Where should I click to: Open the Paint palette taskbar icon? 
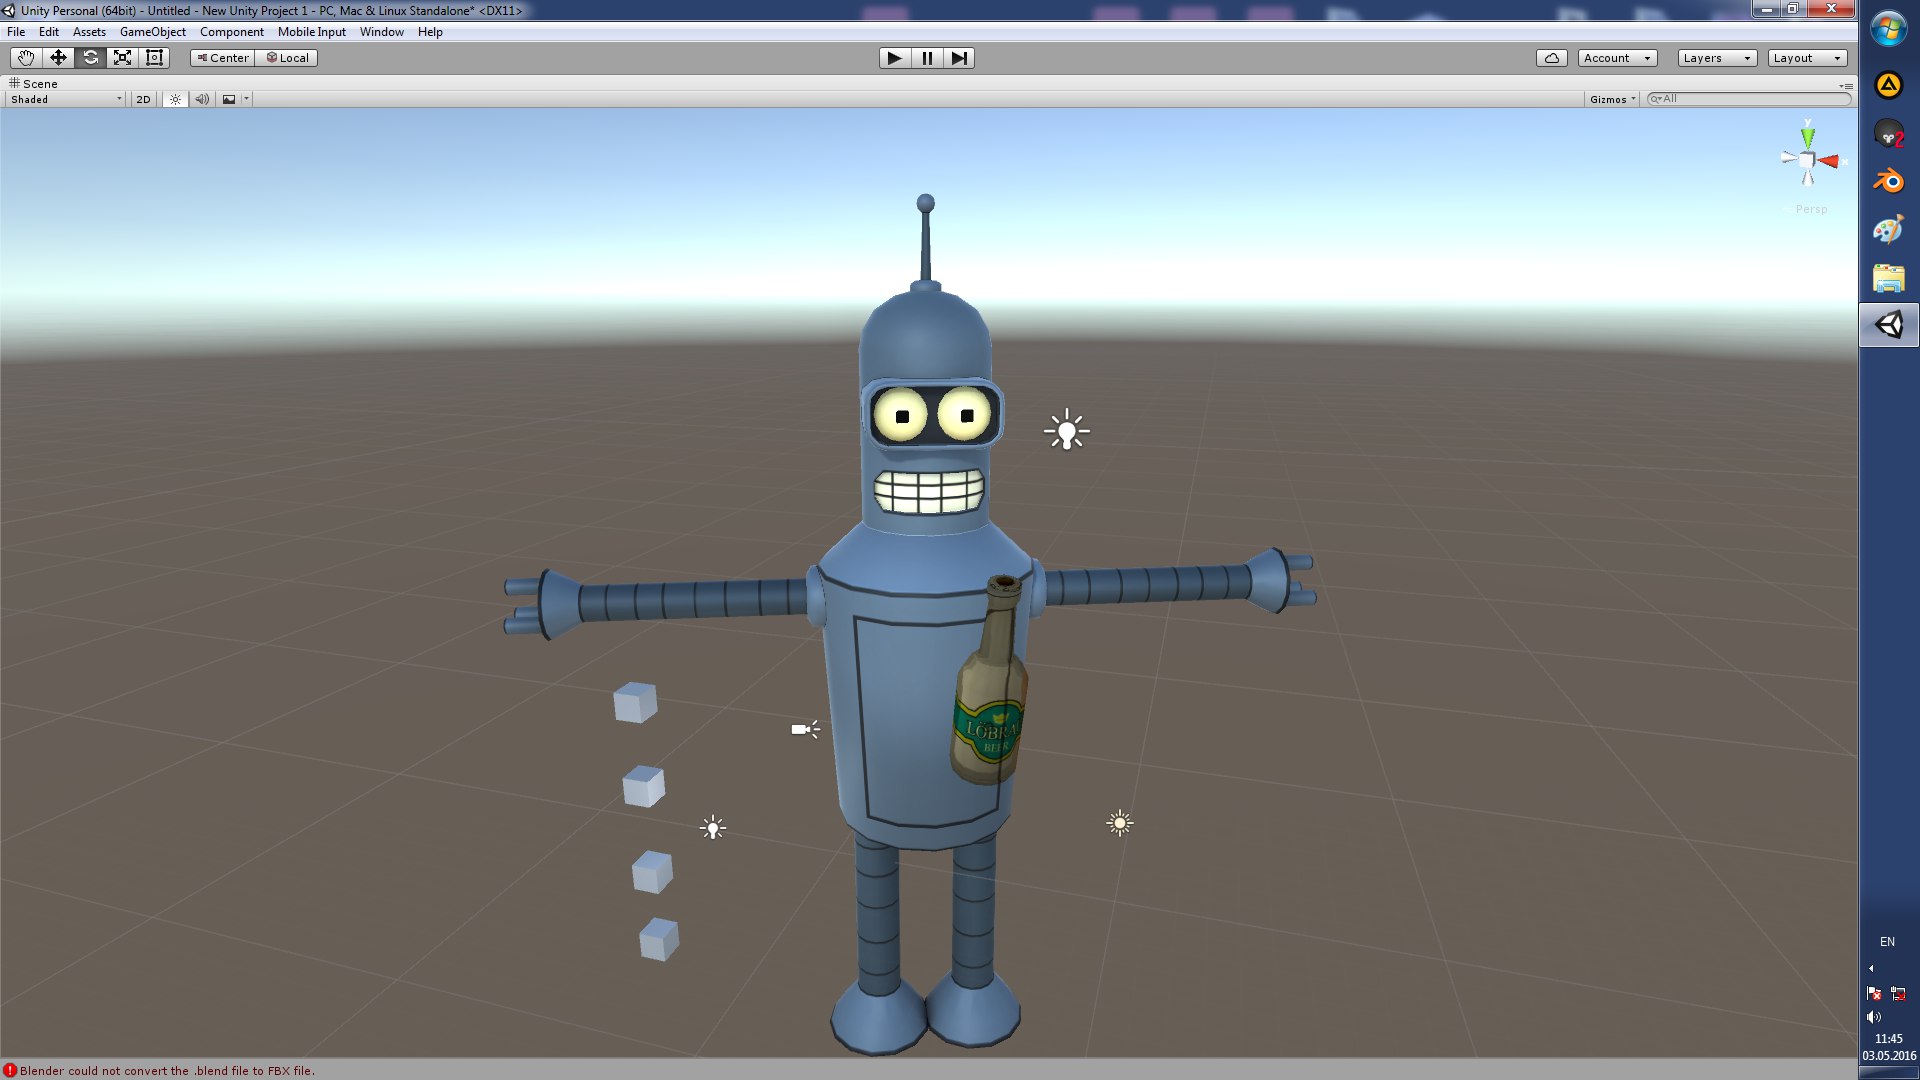[1889, 229]
